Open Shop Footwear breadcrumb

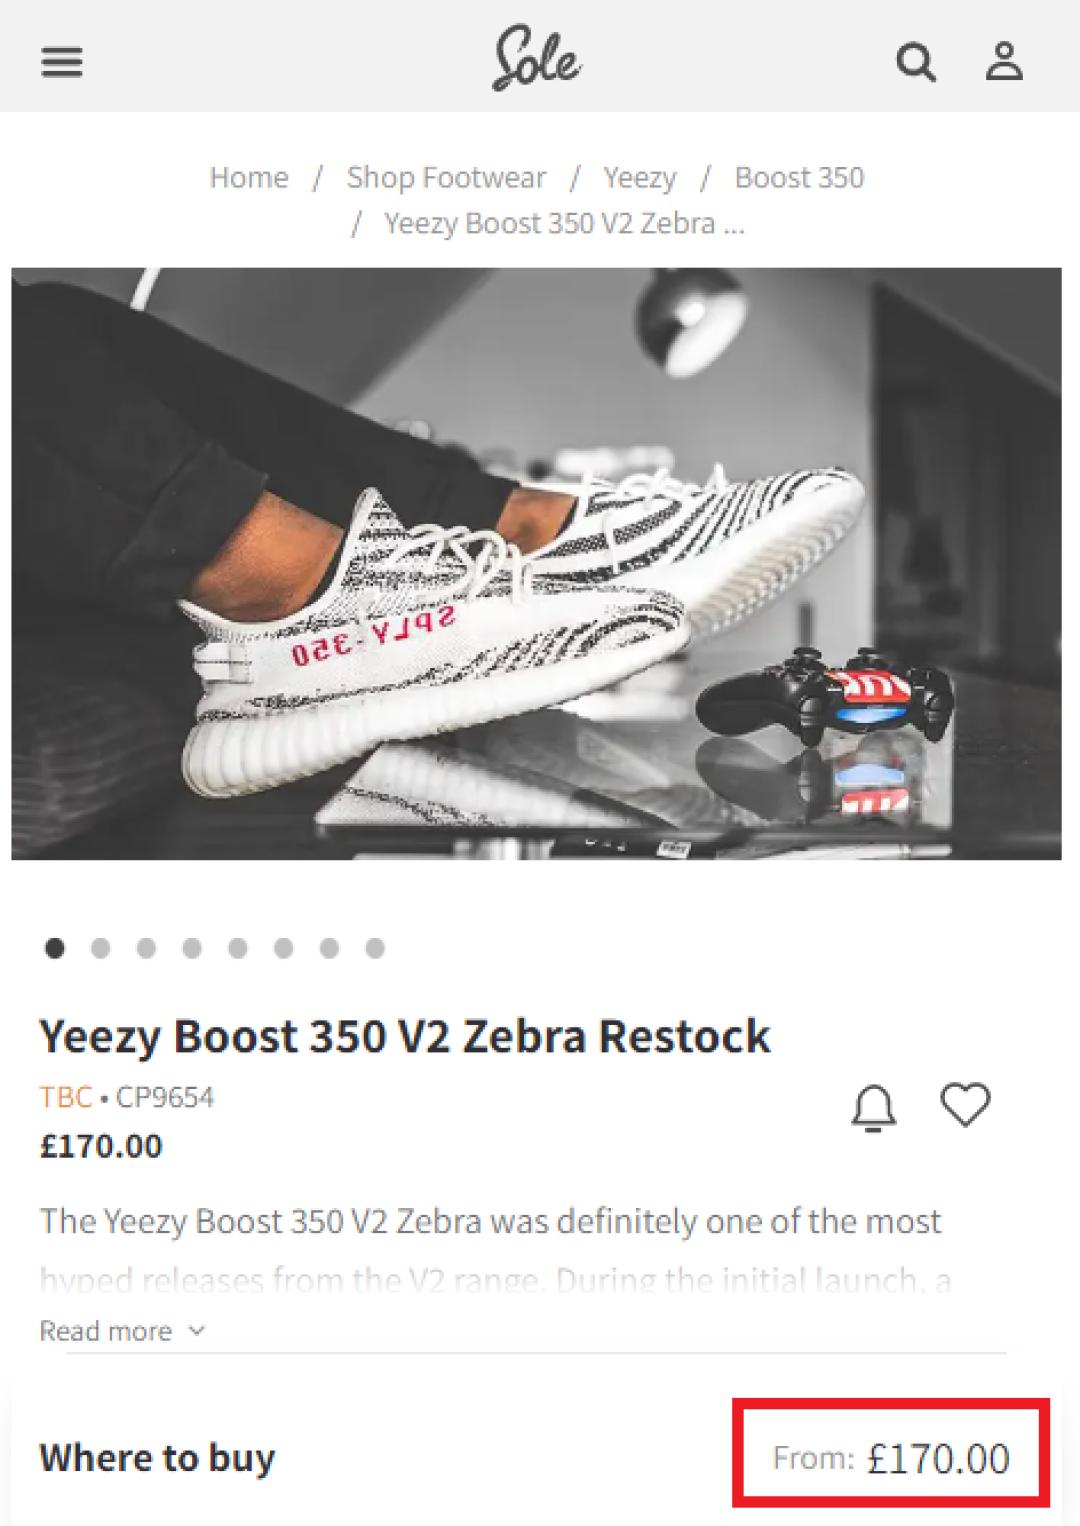[446, 177]
